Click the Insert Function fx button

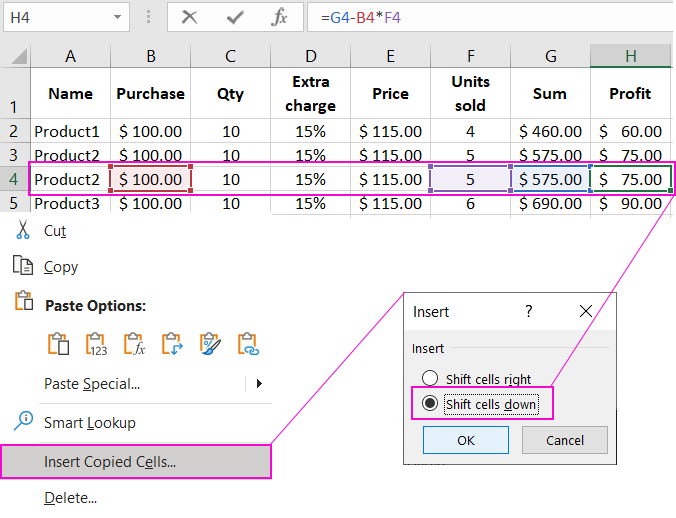point(280,17)
